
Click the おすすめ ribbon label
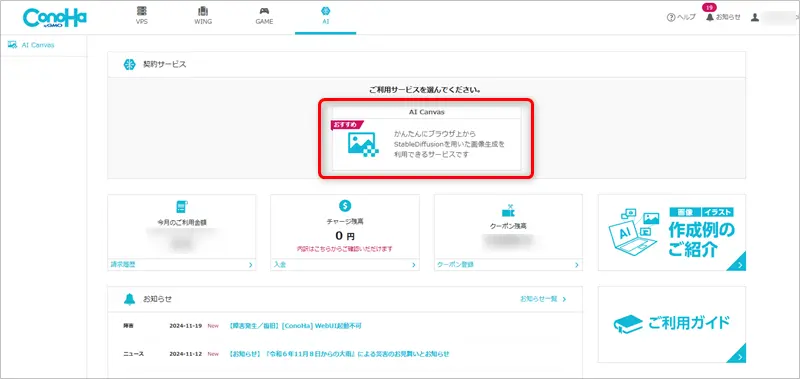coord(346,125)
